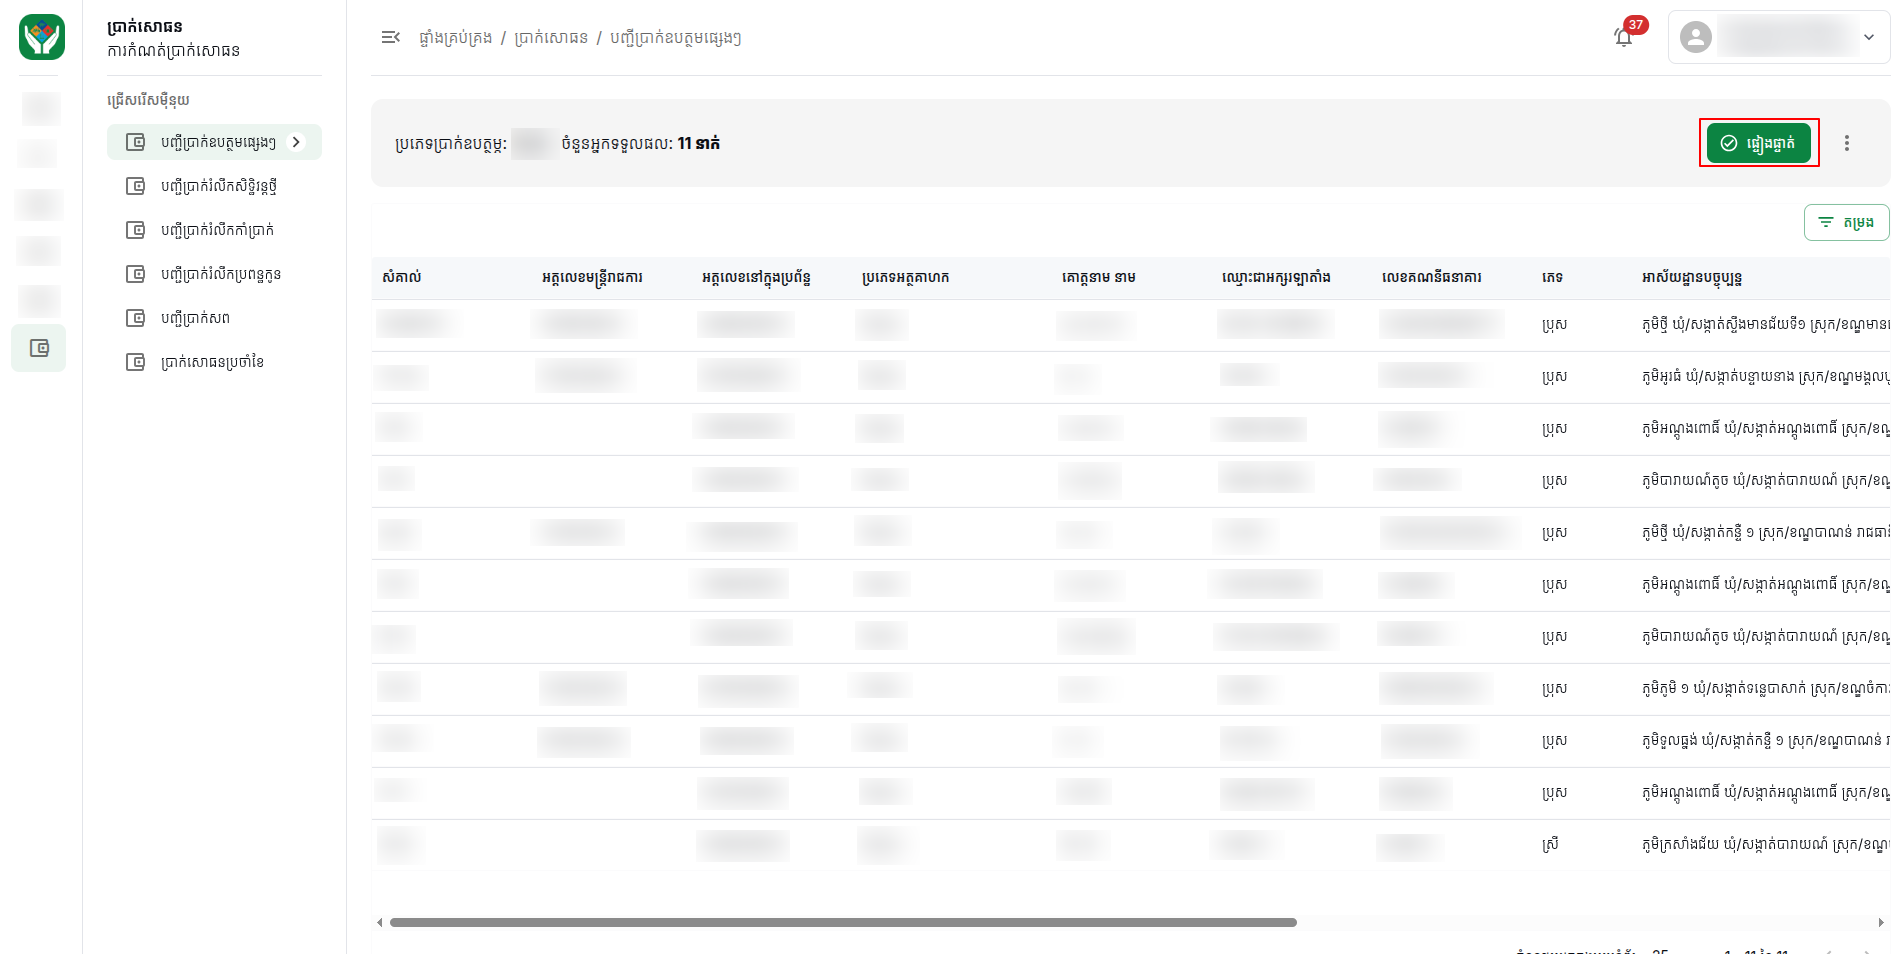The image size is (1901, 954).
Task: Open the បញ្ជីប្រាក់រំលឹកប្រពន្ធកូន menu item
Action: 214,274
